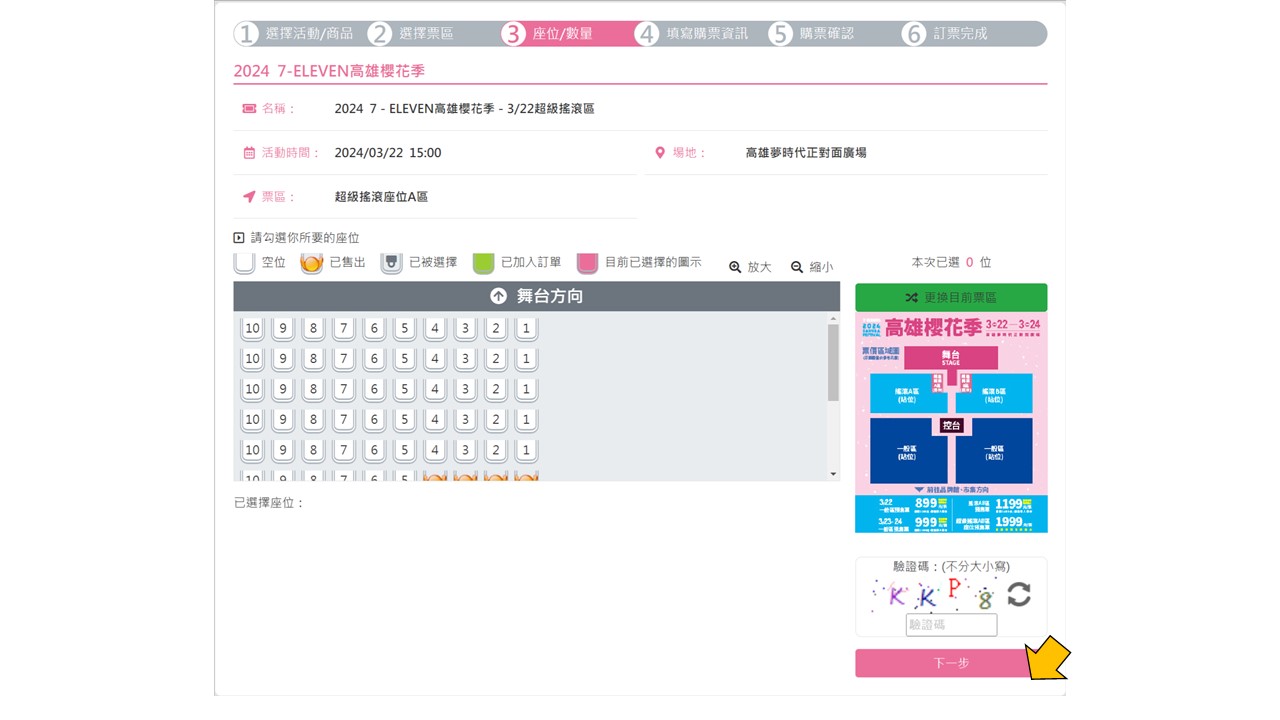The width and height of the screenshot is (1280, 720).
Task: Click the arrow icon next to 票區
Action: click(x=249, y=197)
